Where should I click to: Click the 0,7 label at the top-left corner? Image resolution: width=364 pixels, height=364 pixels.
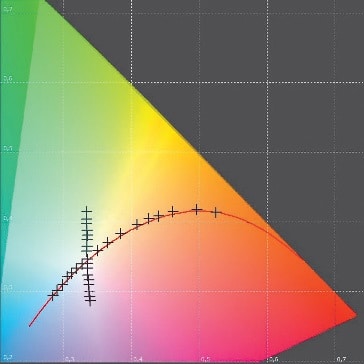(7, 9)
